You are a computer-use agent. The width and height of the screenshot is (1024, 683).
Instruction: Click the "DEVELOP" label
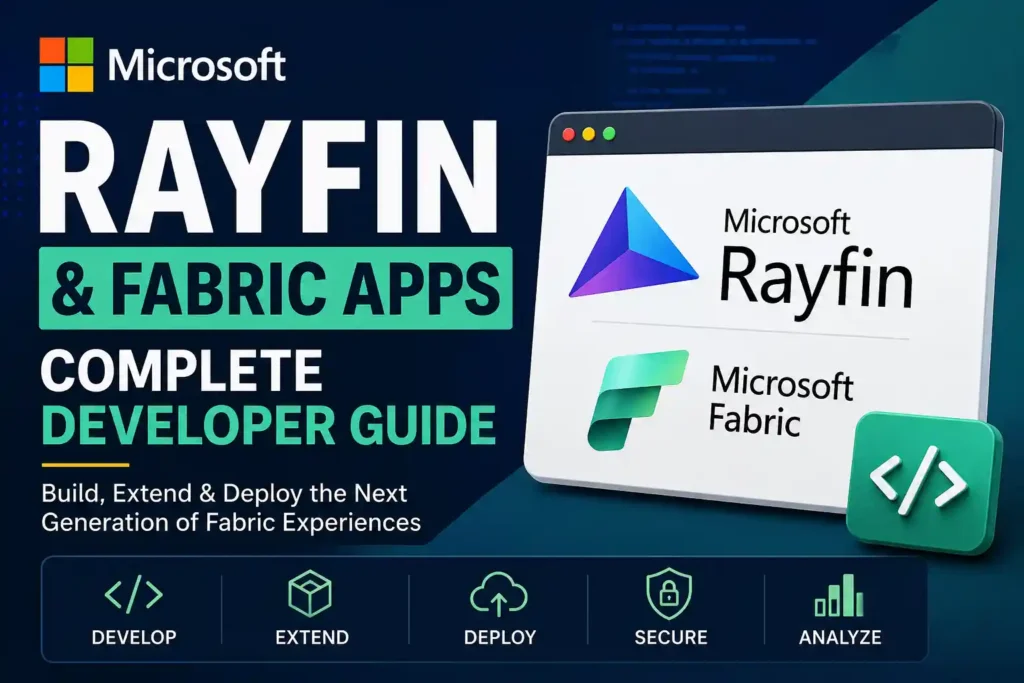tap(134, 637)
